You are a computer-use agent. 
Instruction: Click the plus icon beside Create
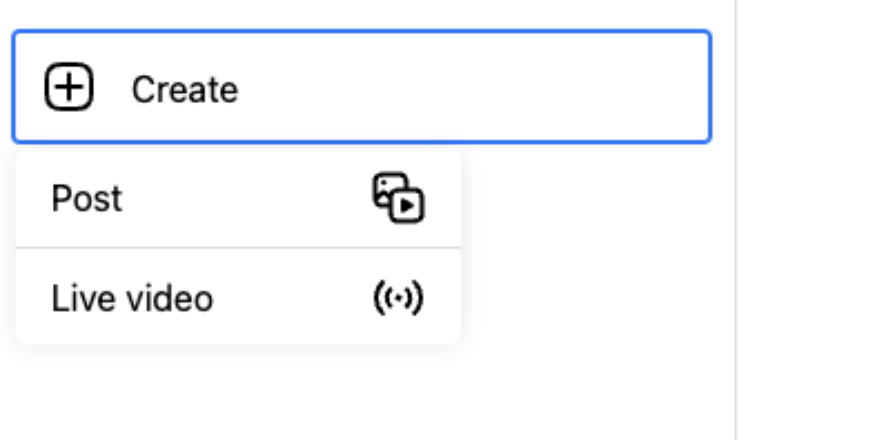(x=69, y=88)
